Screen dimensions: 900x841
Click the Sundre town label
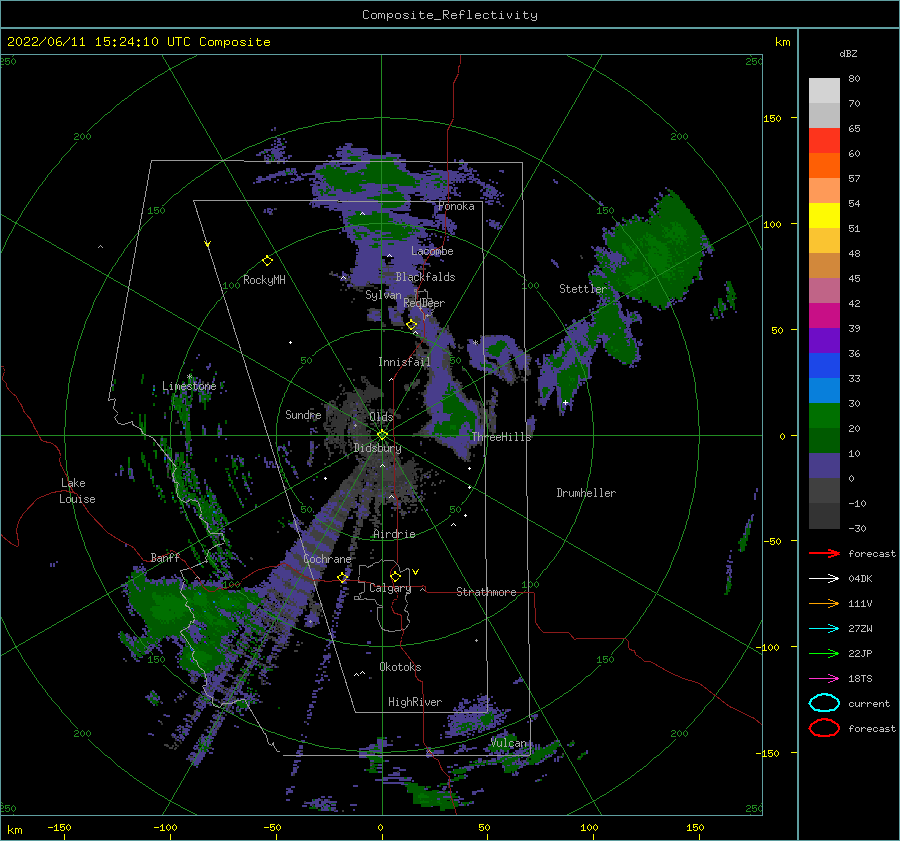click(x=303, y=414)
